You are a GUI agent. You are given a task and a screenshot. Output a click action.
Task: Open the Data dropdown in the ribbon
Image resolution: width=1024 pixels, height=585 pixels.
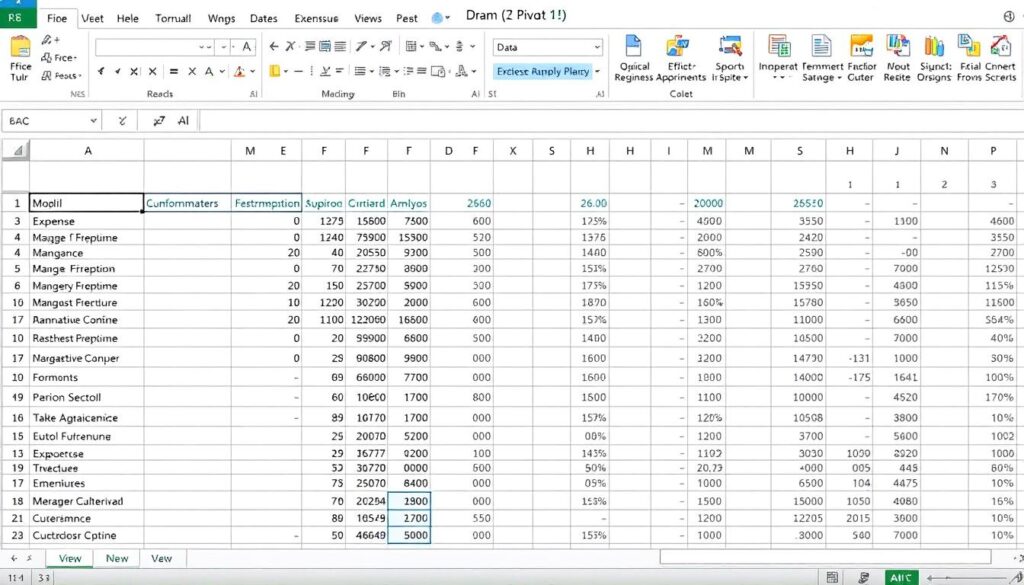(546, 48)
